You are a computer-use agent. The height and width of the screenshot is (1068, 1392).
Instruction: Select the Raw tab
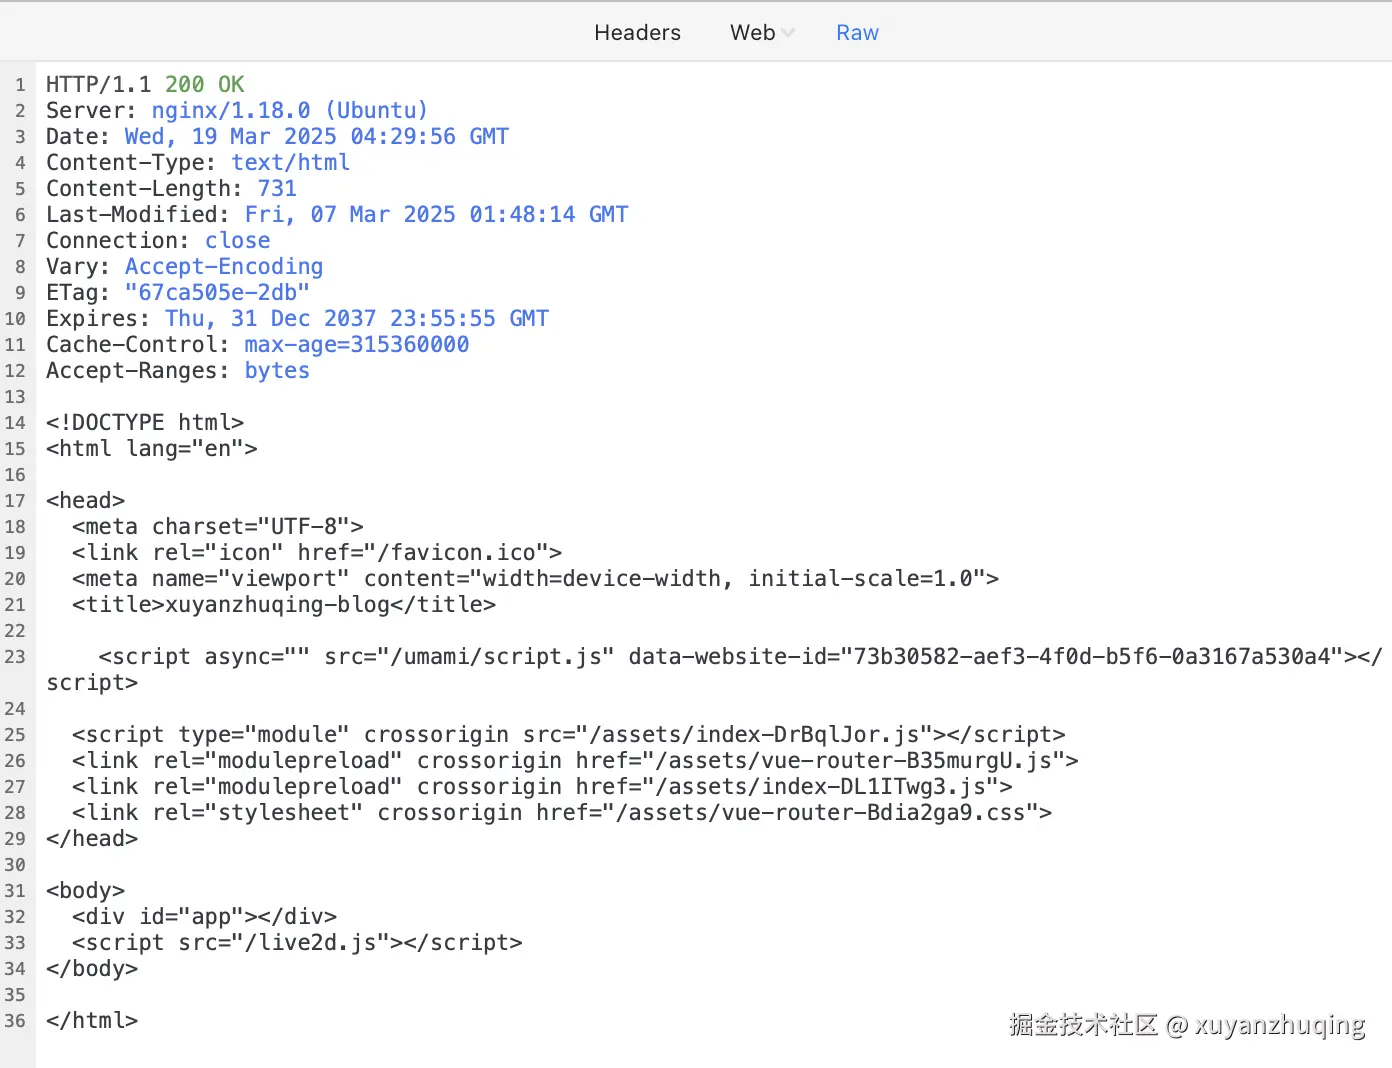pos(857,33)
